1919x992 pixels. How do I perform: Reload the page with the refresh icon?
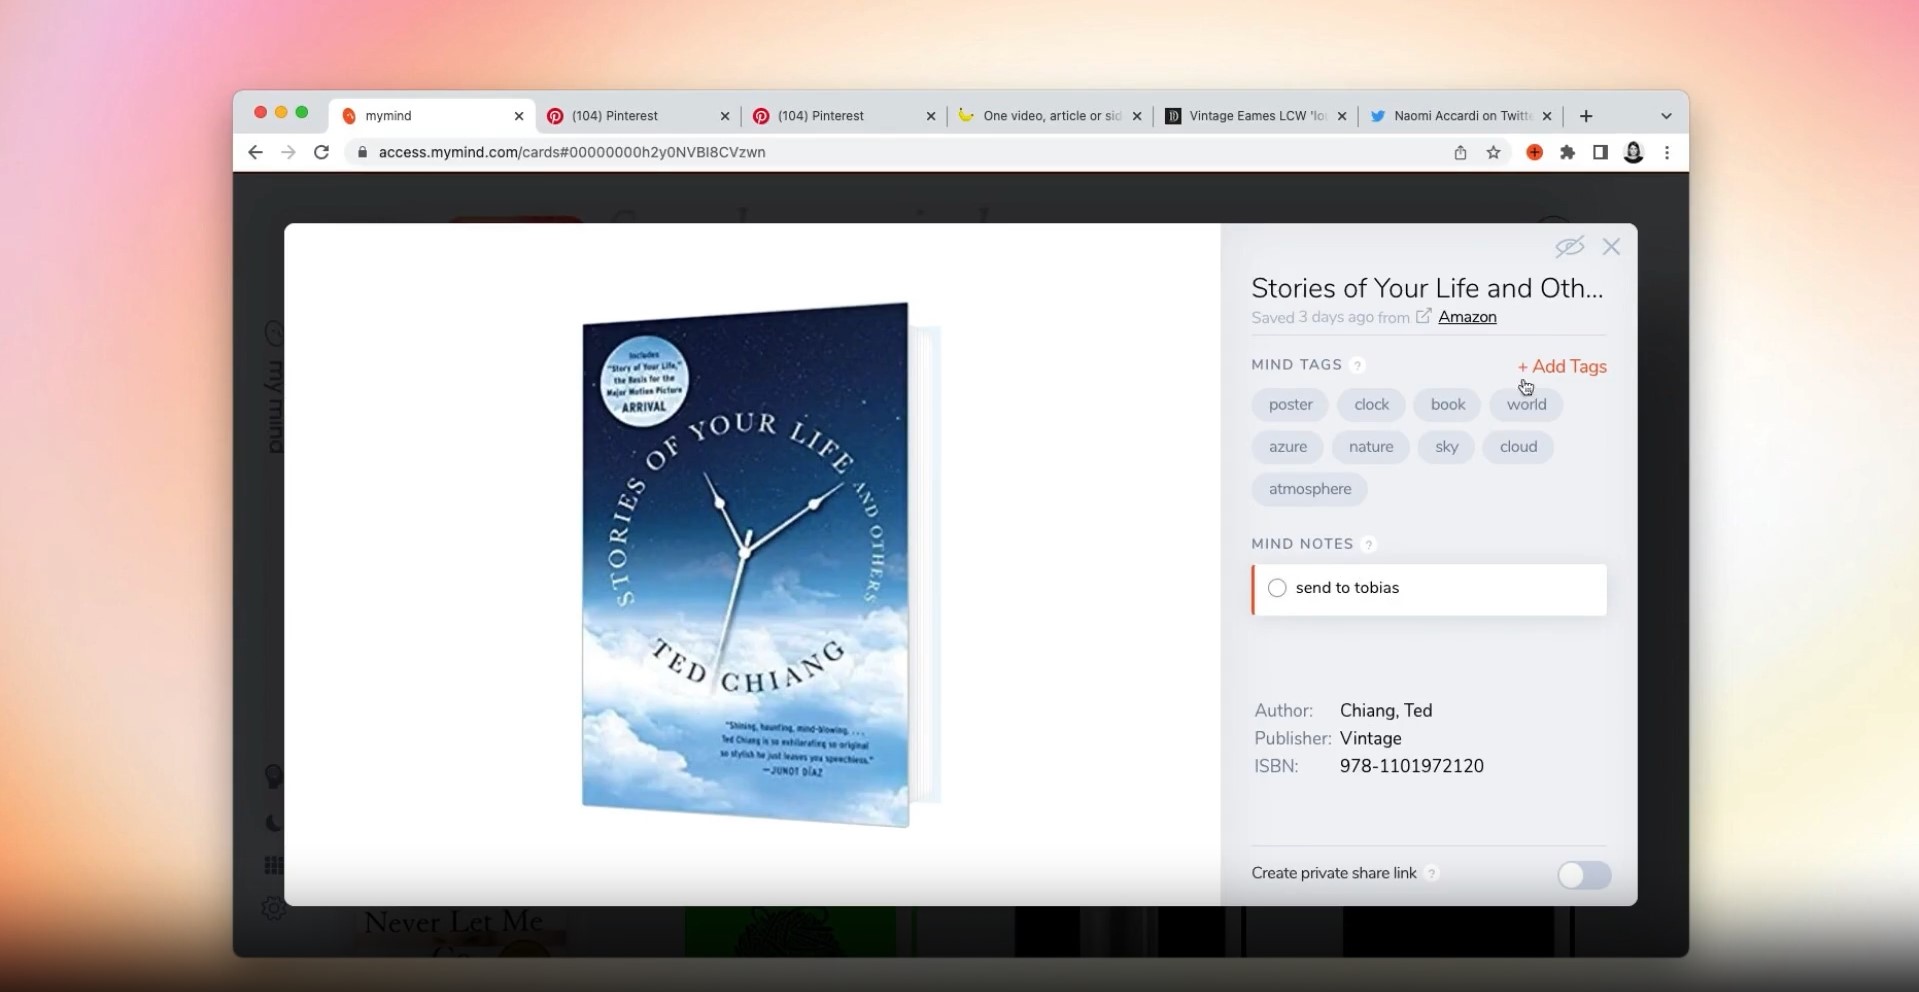coord(321,152)
